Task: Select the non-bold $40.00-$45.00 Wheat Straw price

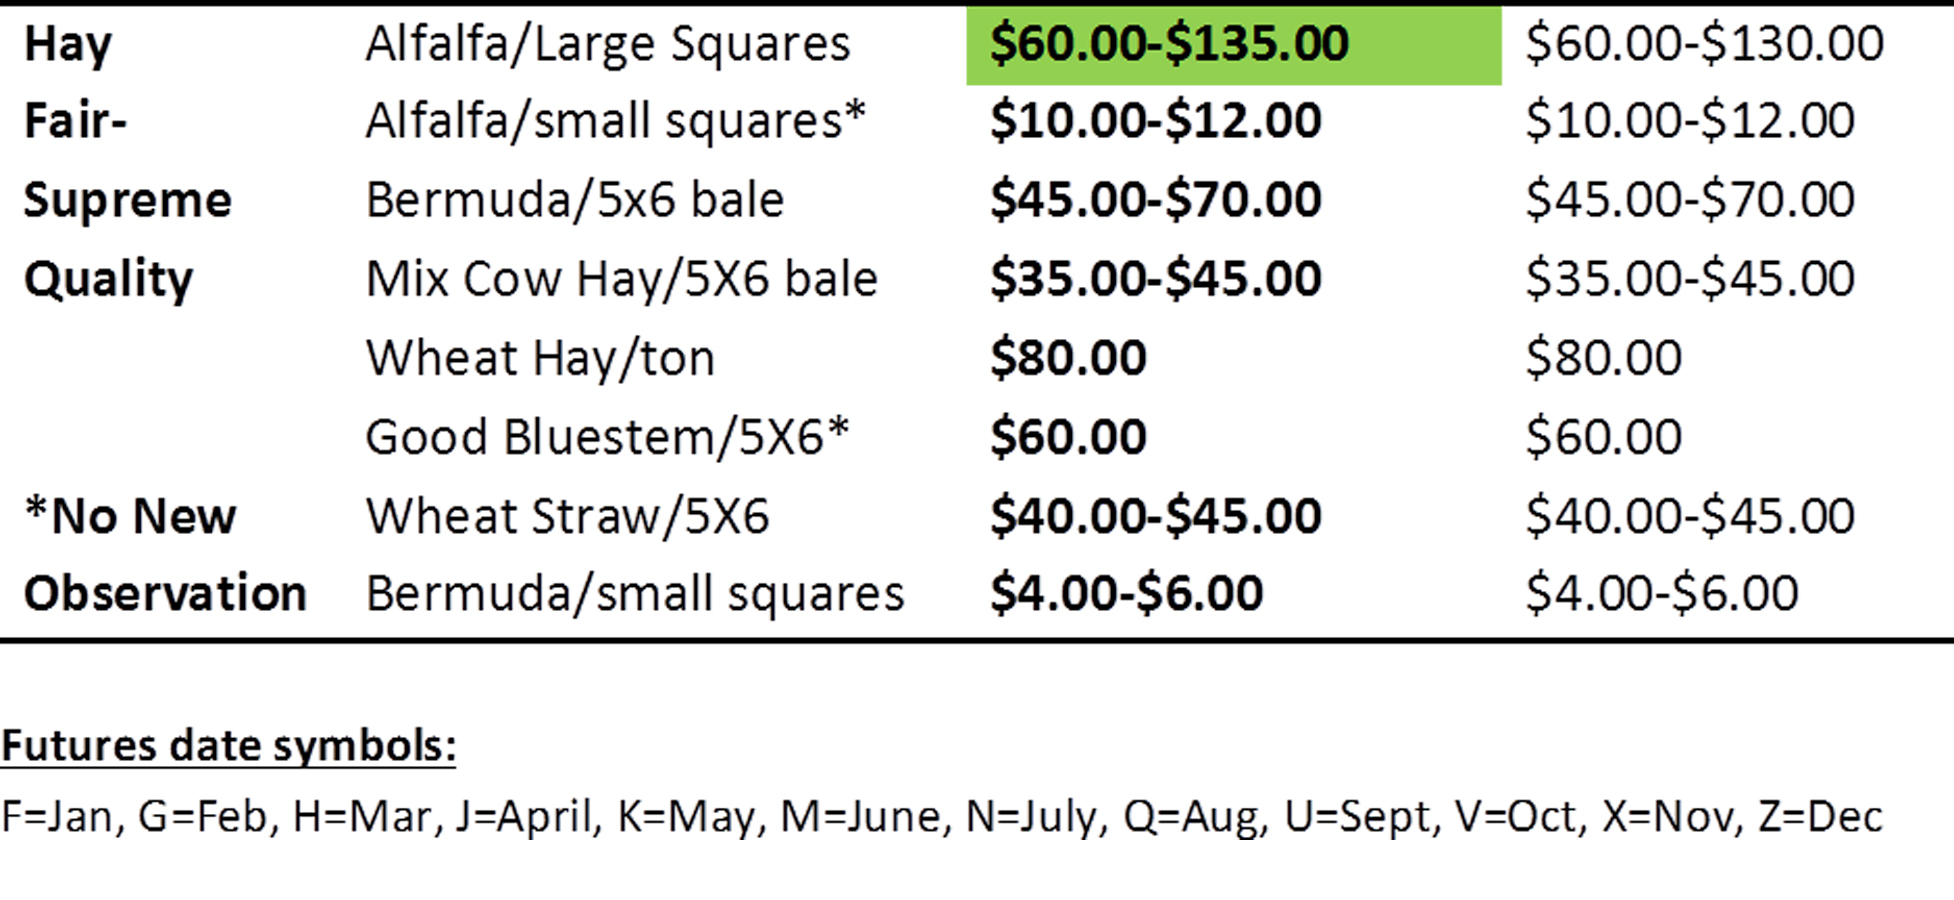Action: [1691, 516]
